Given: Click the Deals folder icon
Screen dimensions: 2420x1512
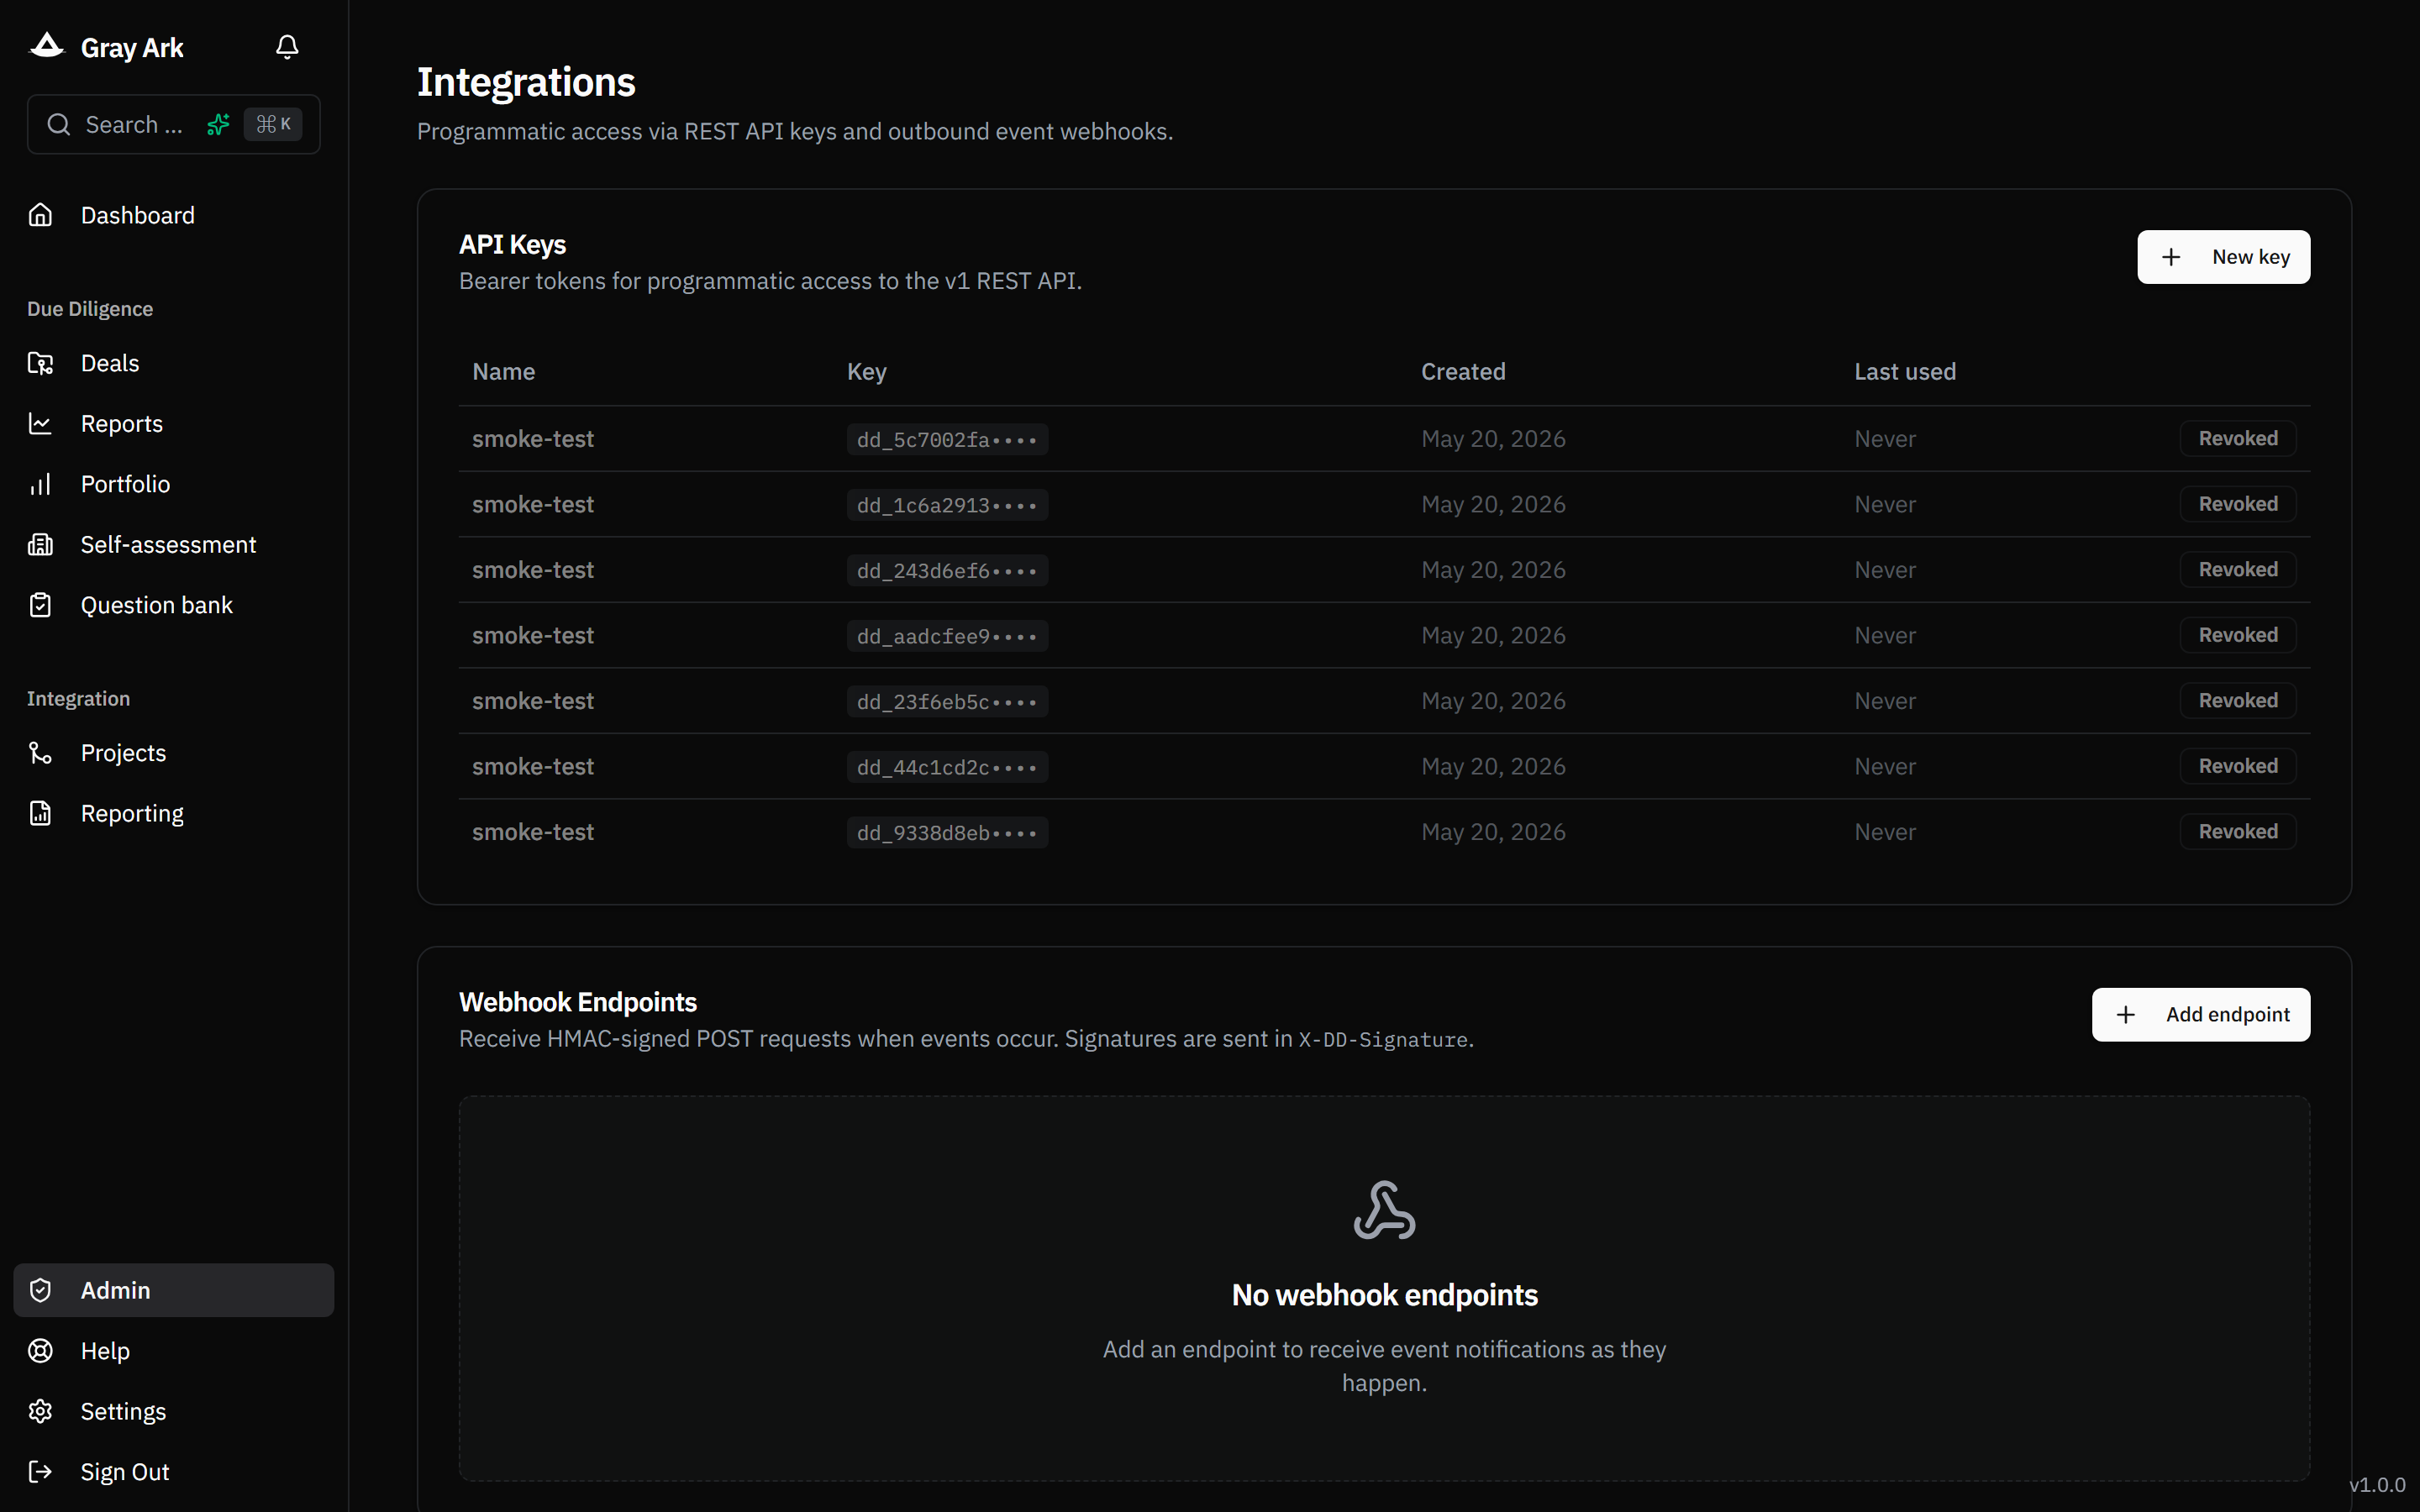Looking at the screenshot, I should pos(40,363).
